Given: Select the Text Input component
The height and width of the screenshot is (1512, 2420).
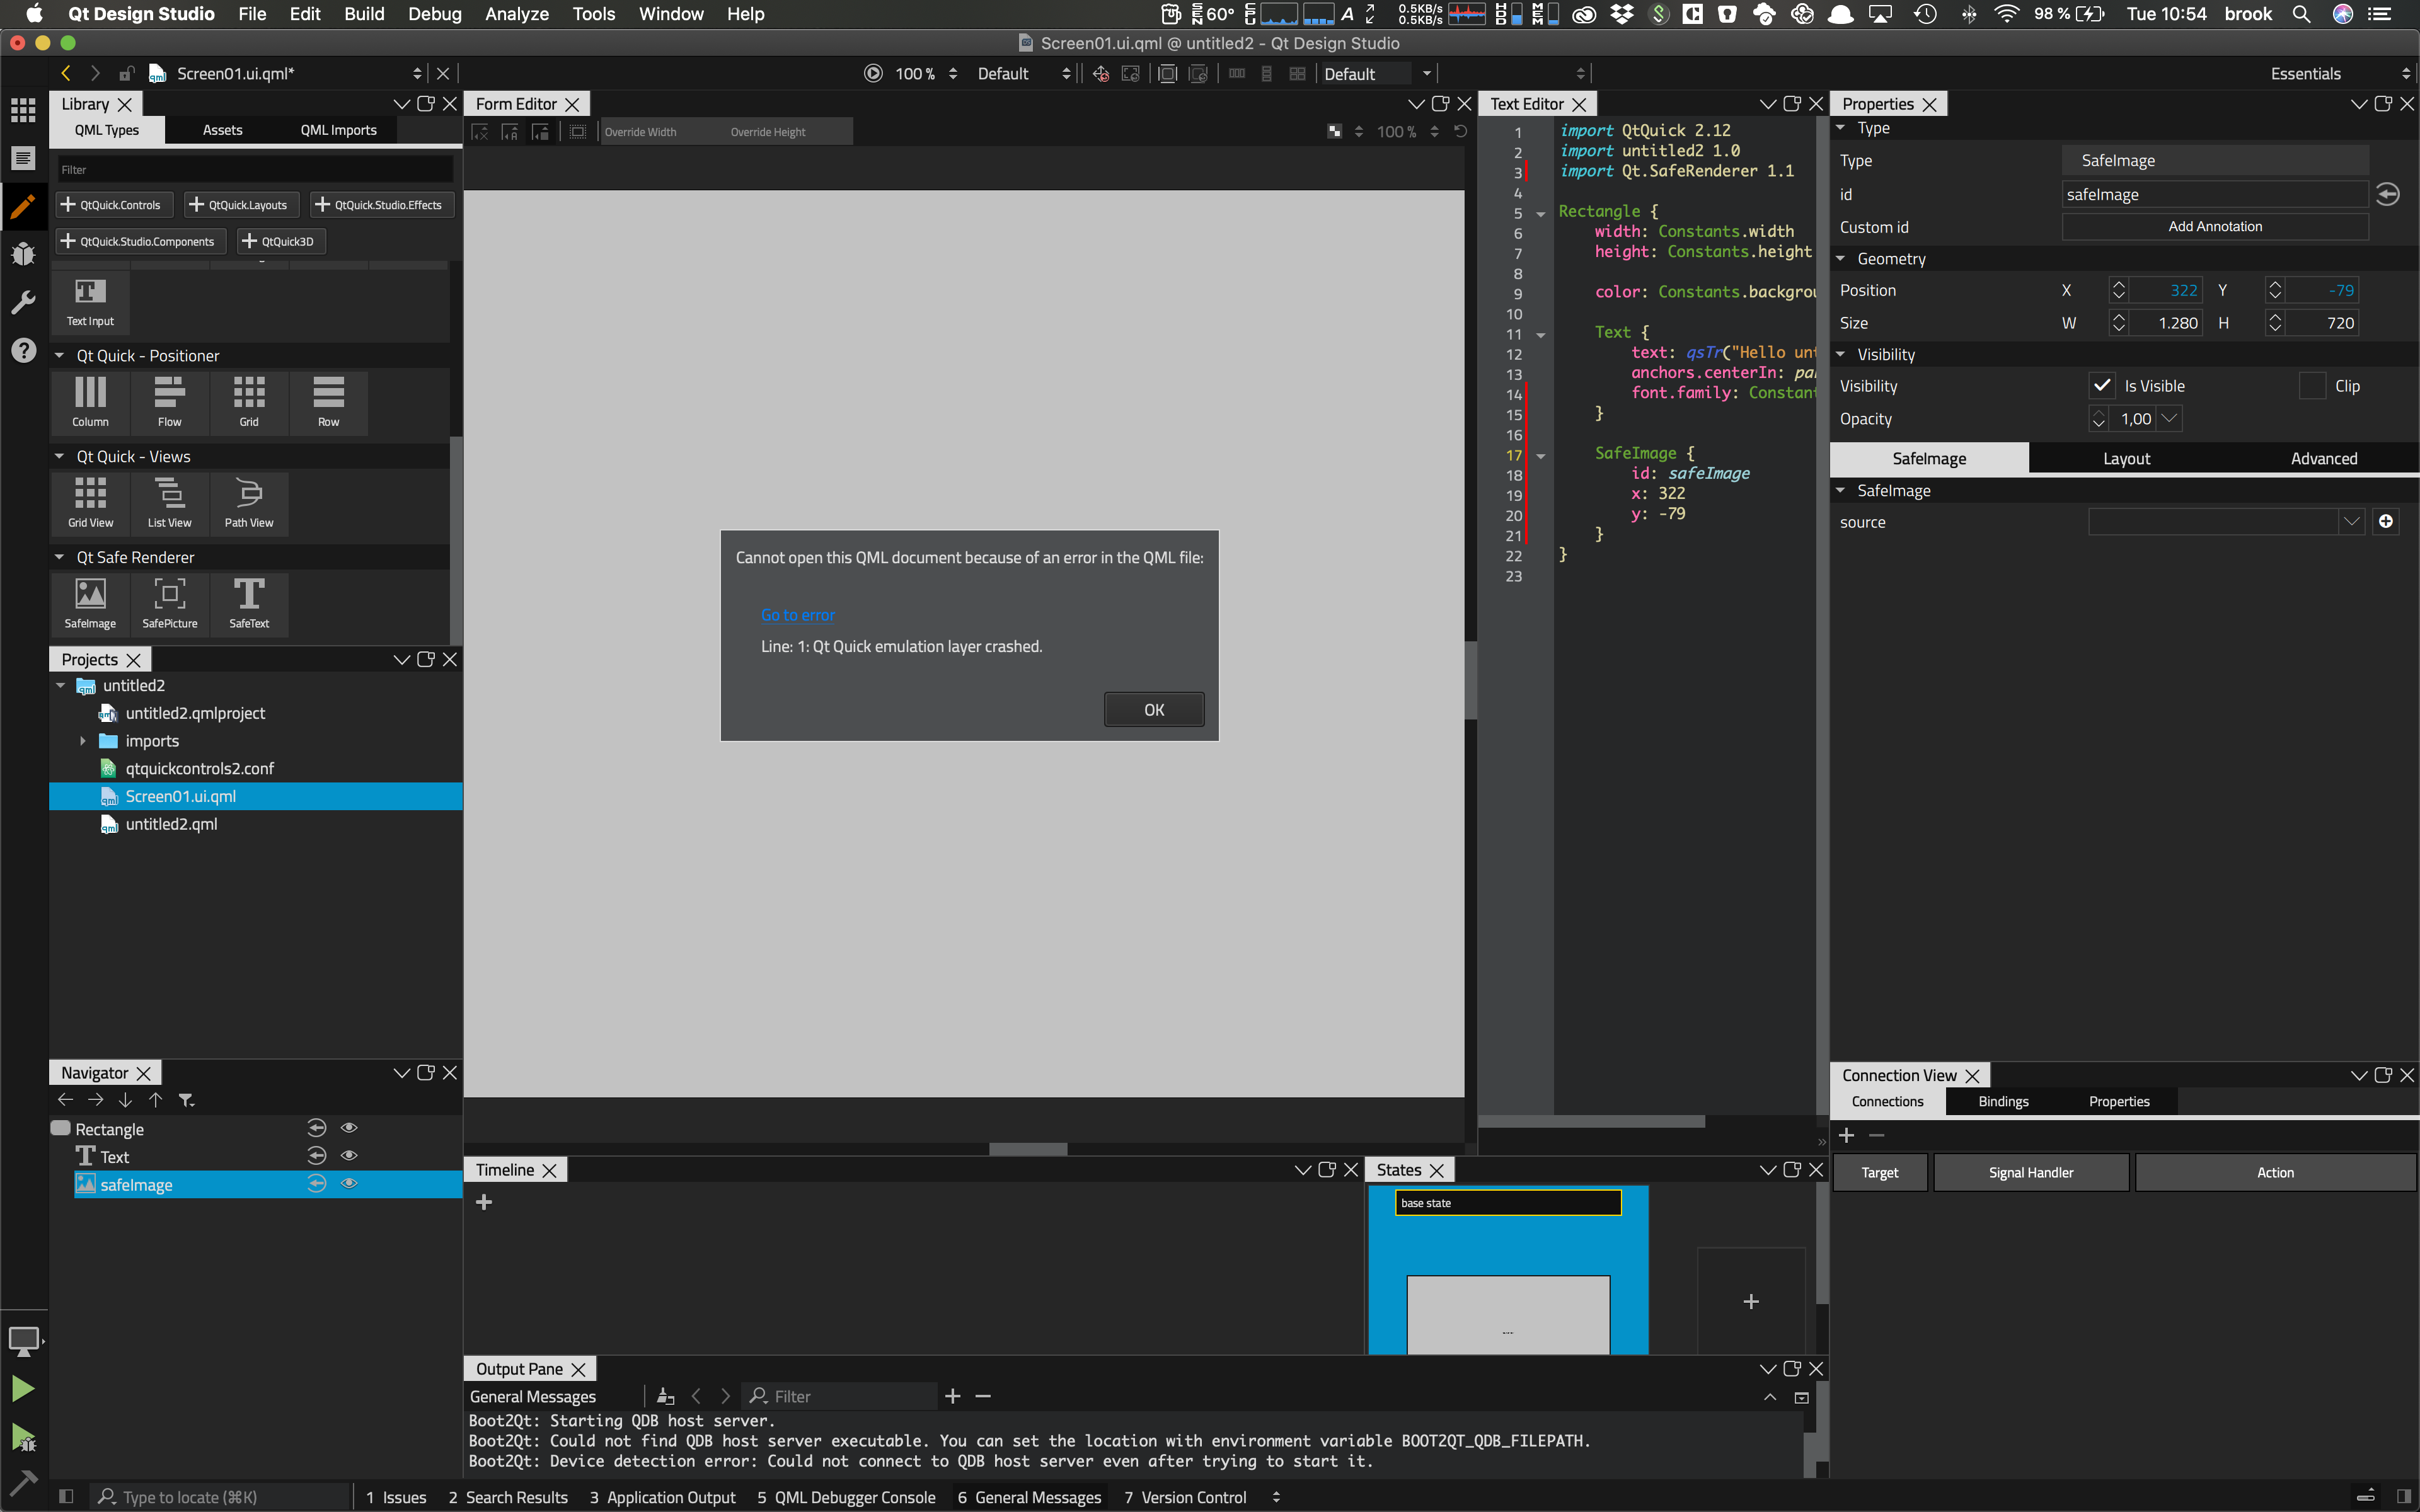Looking at the screenshot, I should tap(90, 301).
